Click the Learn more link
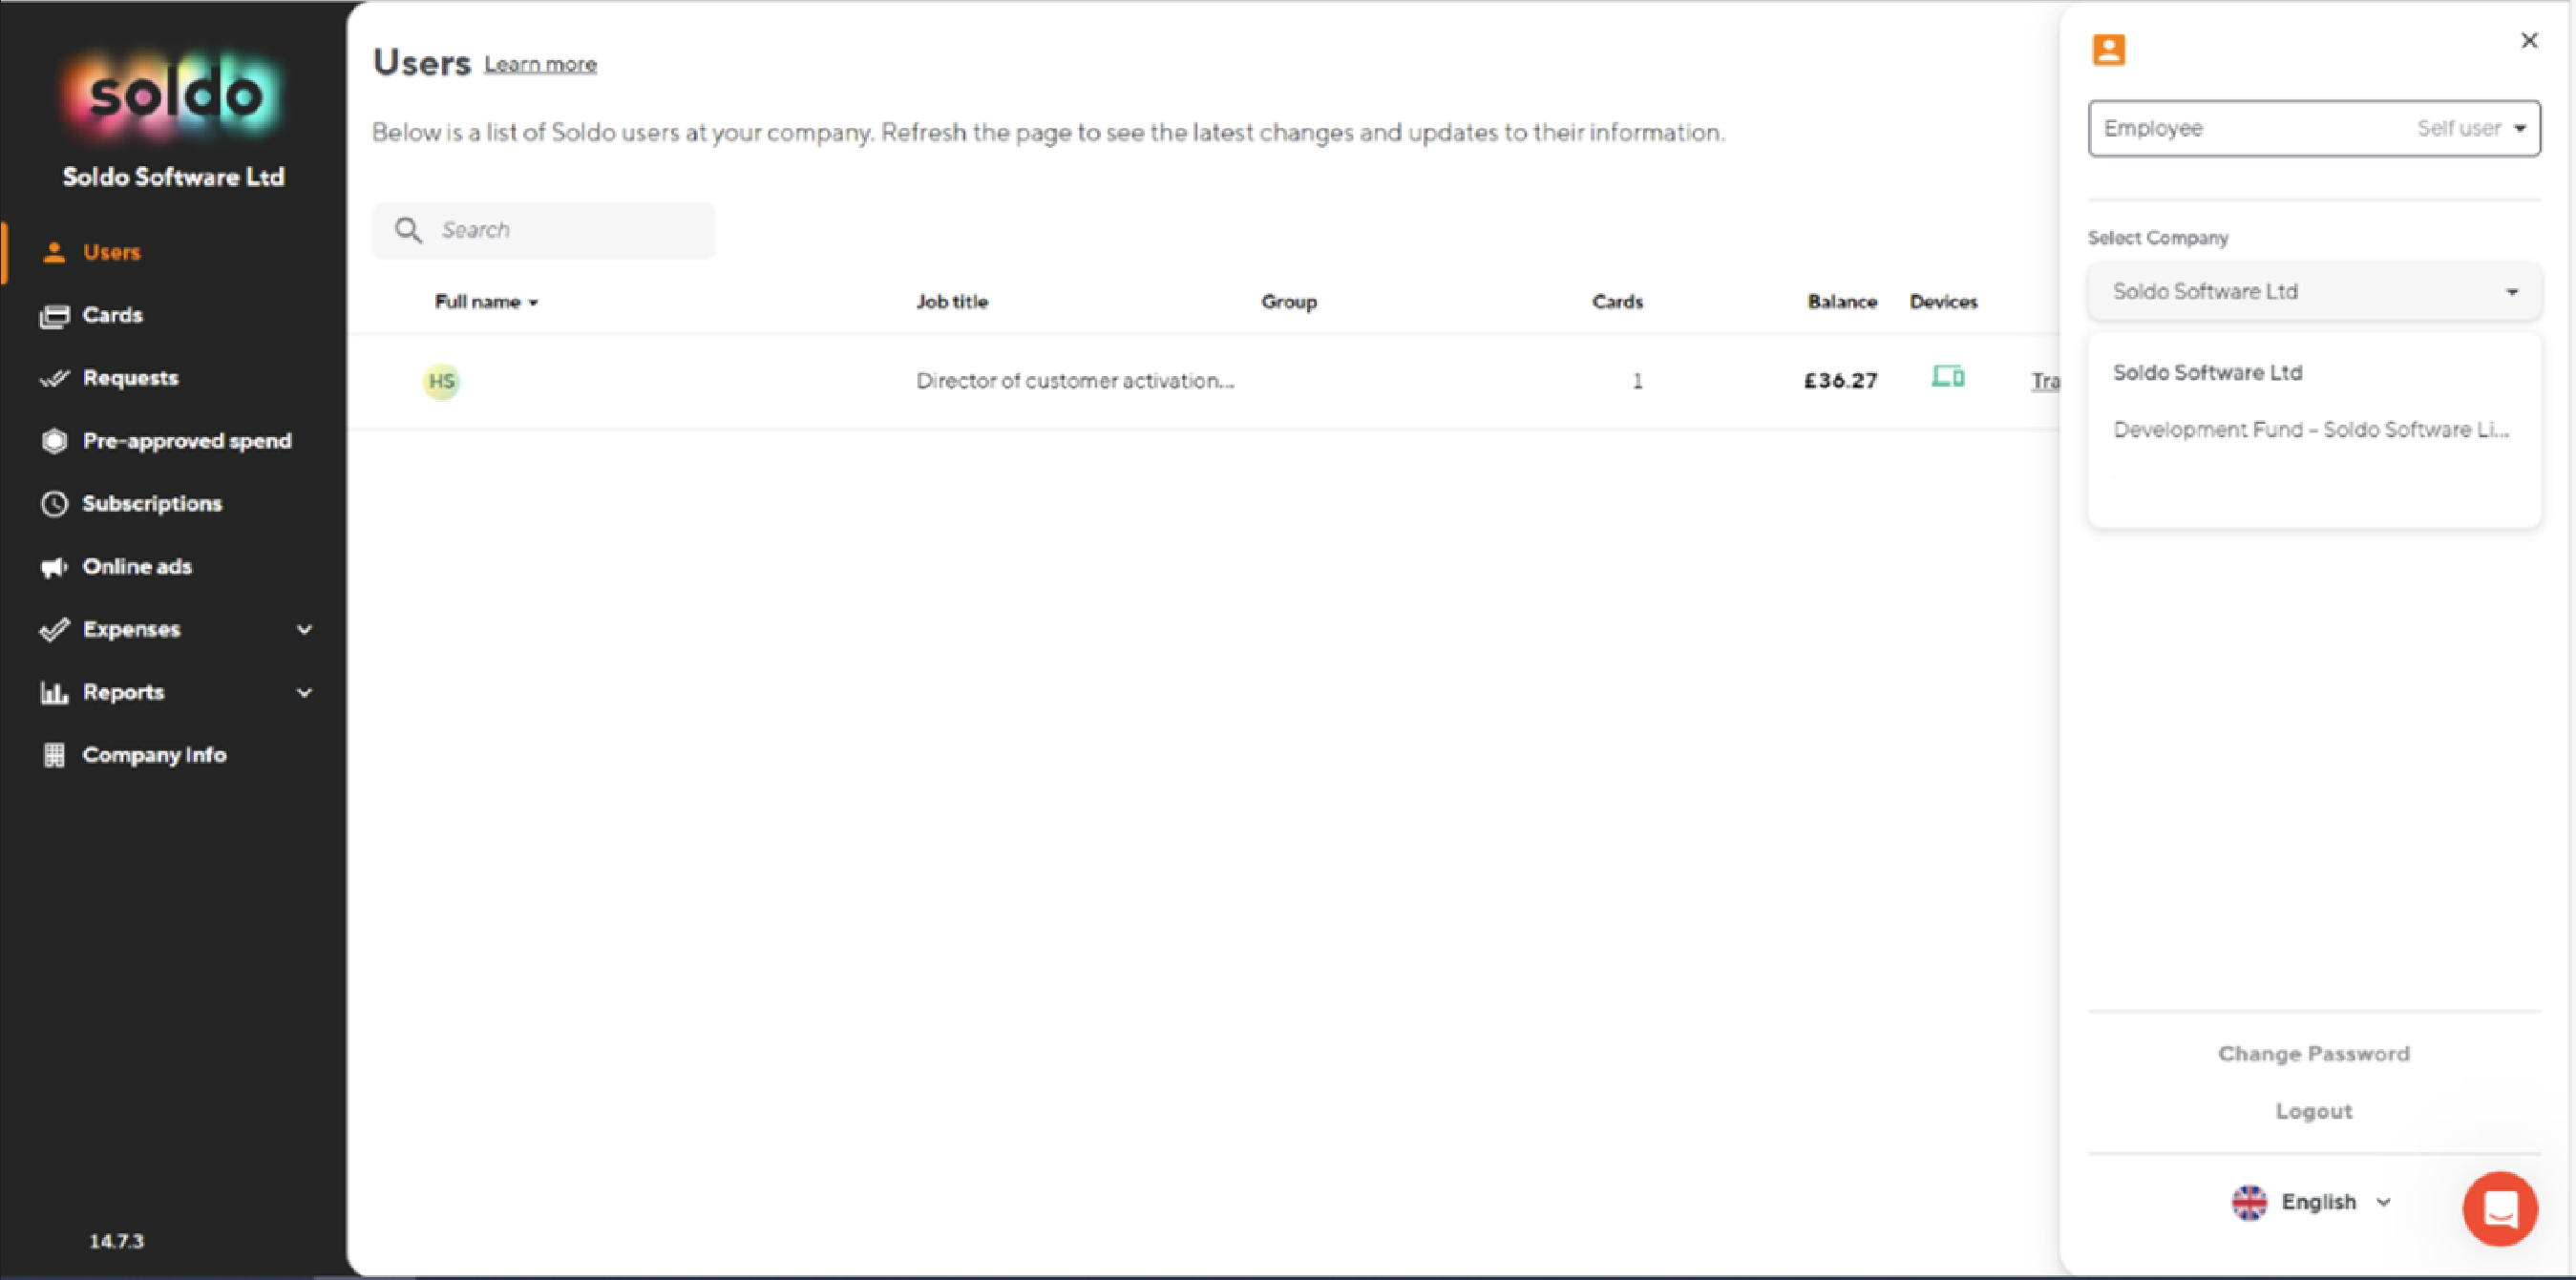The height and width of the screenshot is (1280, 2576). coord(540,65)
